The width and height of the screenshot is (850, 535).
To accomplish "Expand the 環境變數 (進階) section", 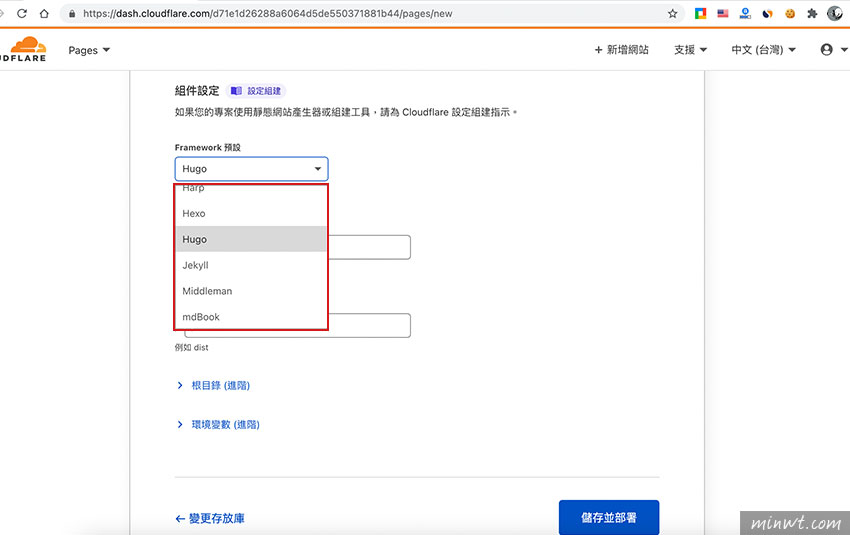I will (x=218, y=424).
